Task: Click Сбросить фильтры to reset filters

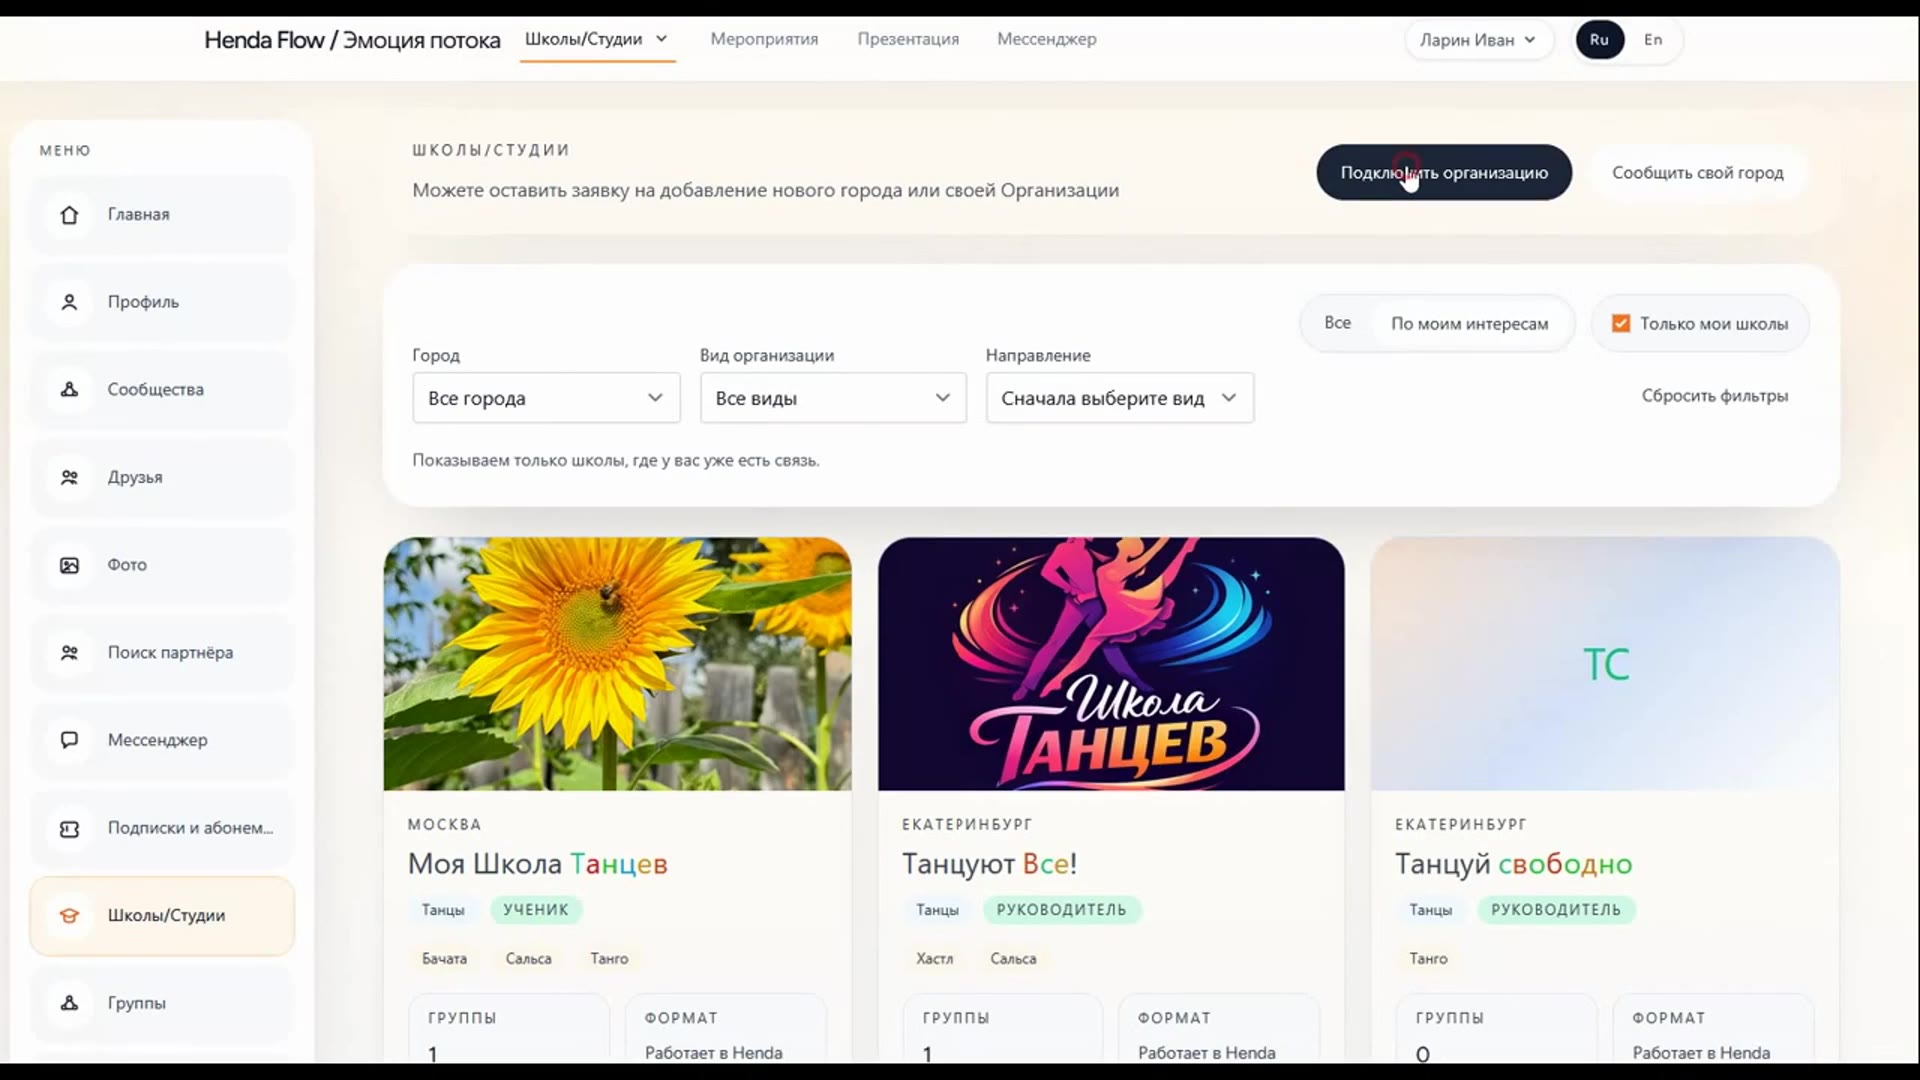Action: pyautogui.click(x=1715, y=396)
